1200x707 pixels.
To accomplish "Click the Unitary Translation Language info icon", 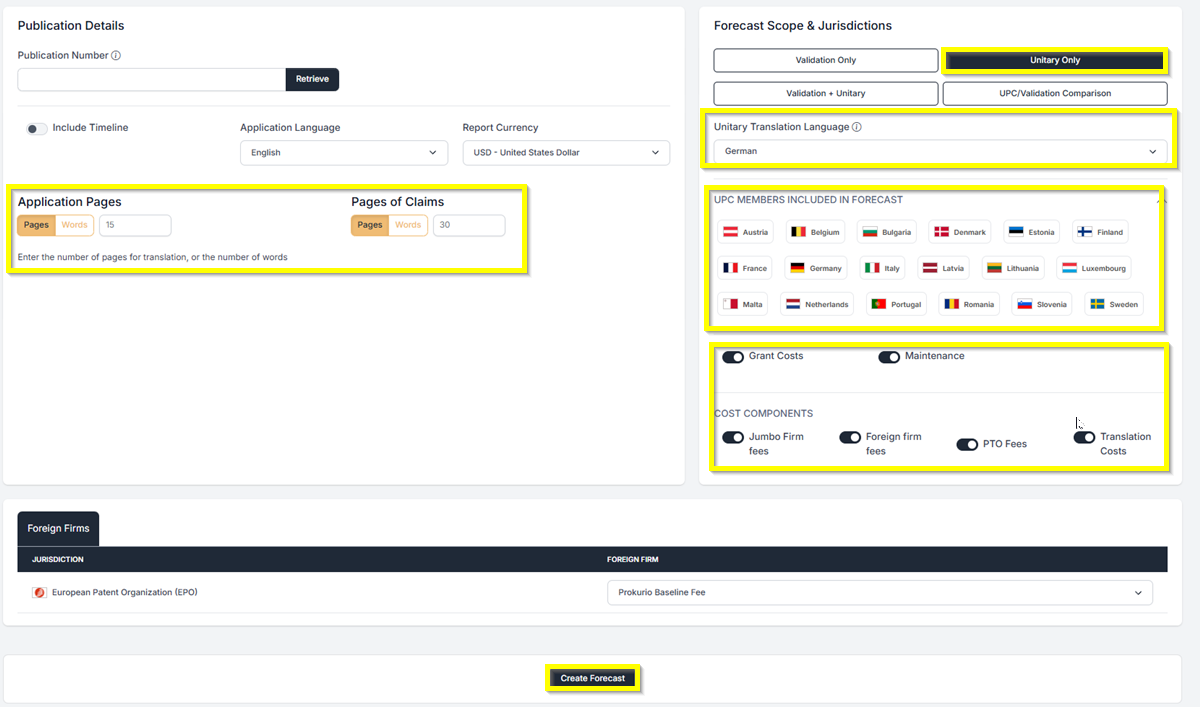I will tap(857, 128).
